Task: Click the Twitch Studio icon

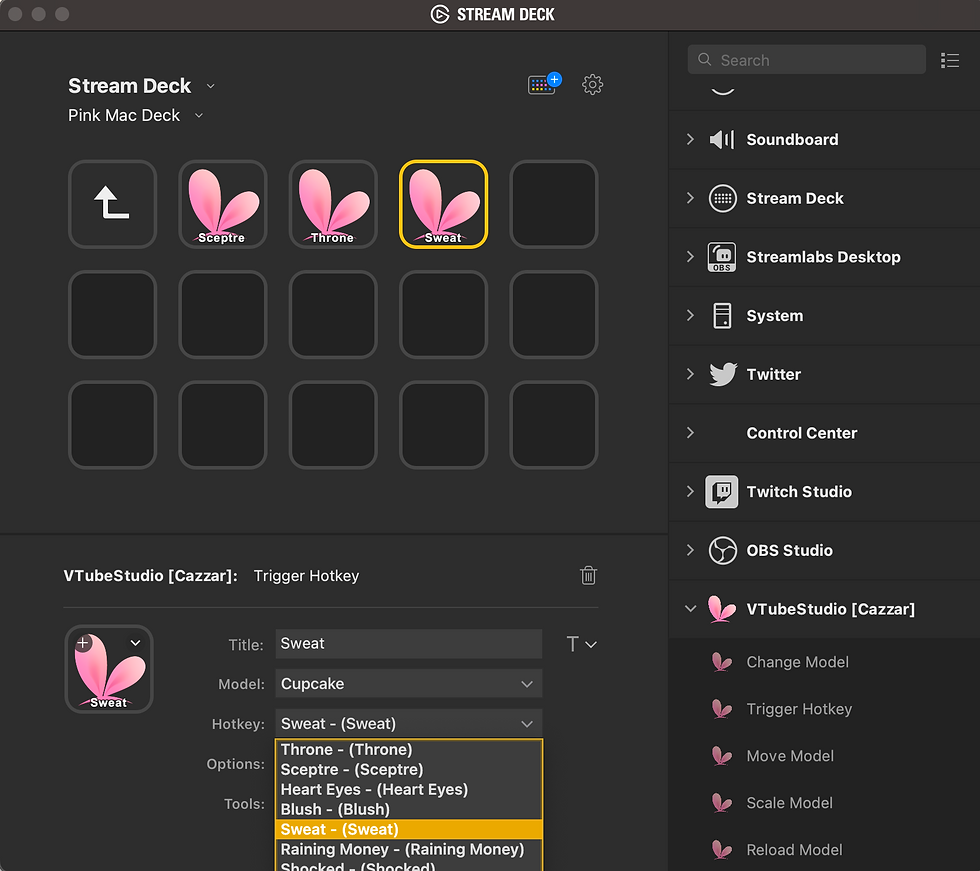Action: pyautogui.click(x=722, y=492)
